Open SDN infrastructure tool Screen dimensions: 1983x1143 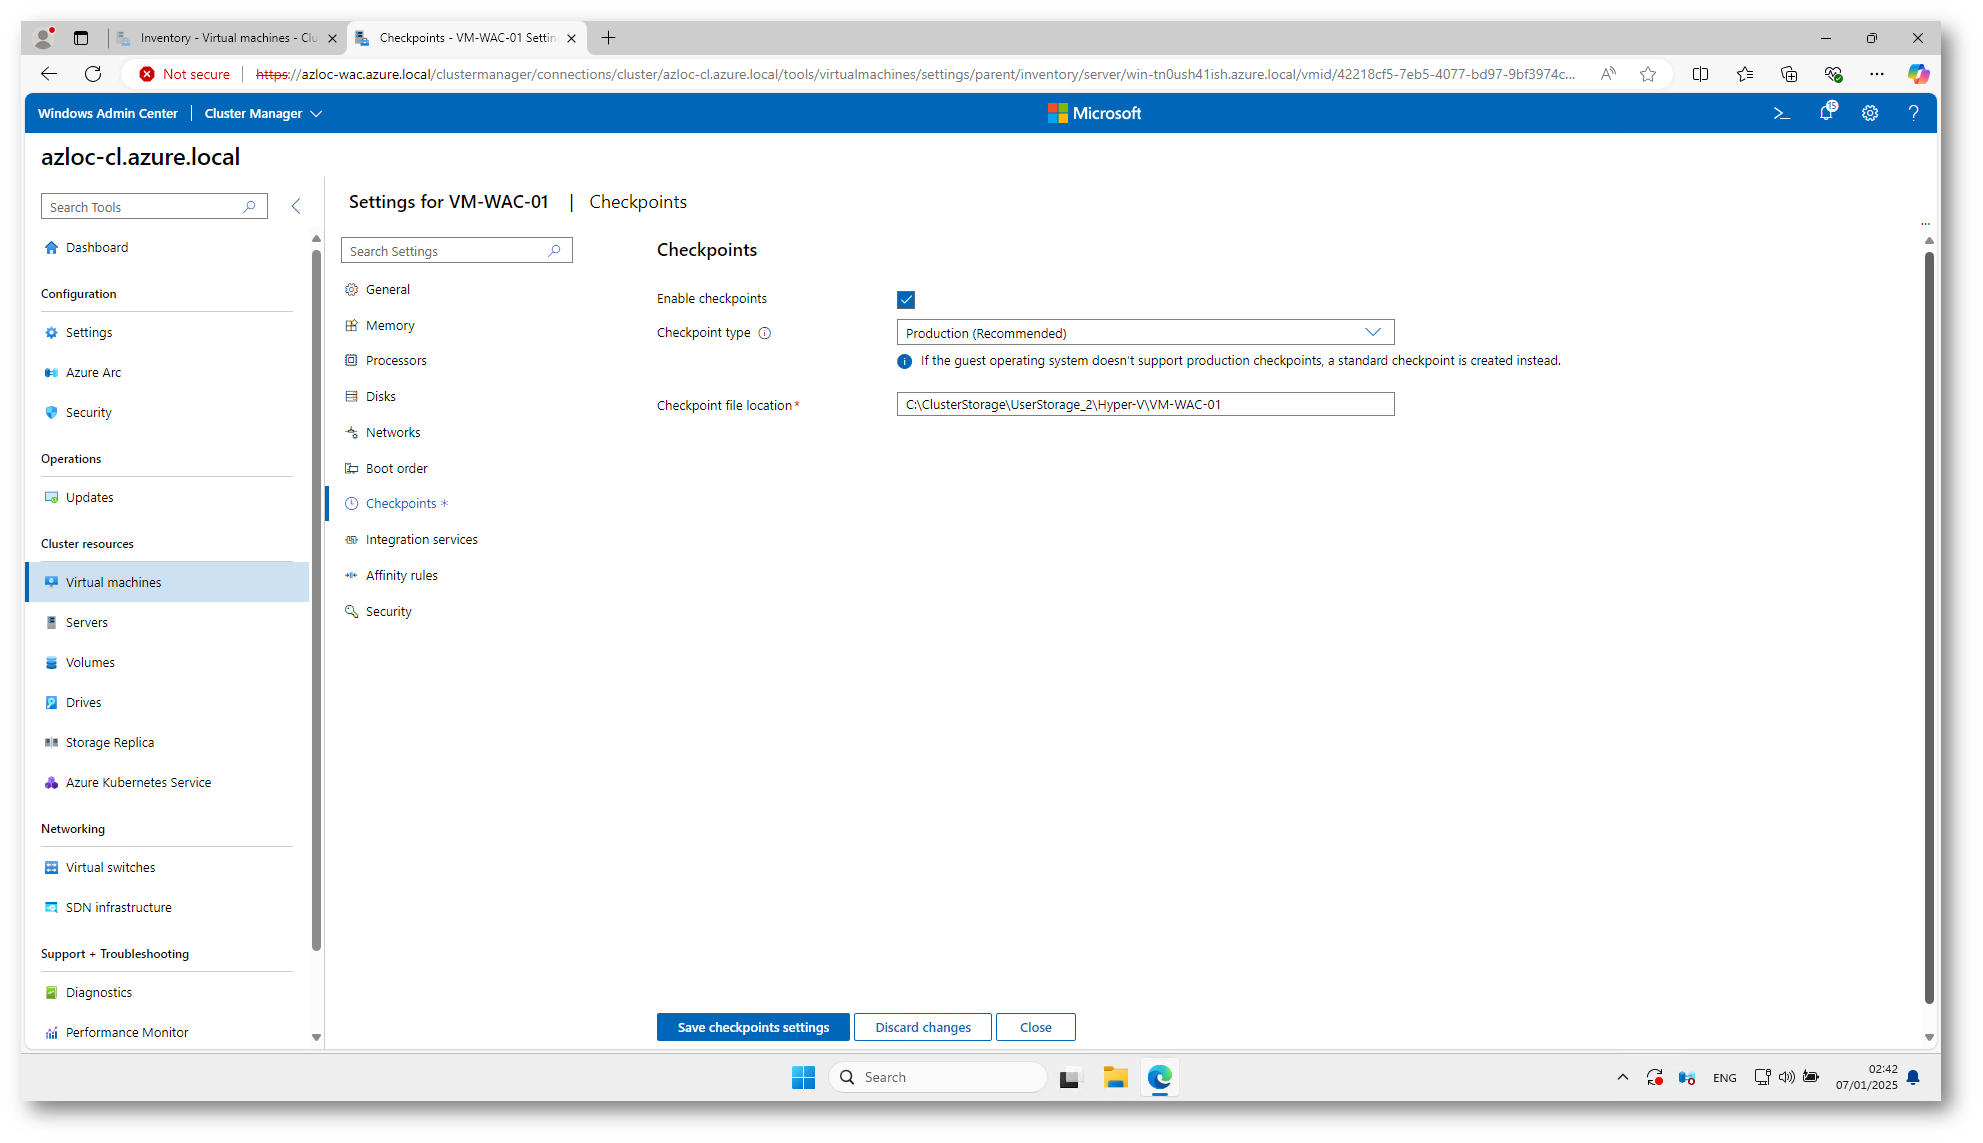click(x=119, y=908)
